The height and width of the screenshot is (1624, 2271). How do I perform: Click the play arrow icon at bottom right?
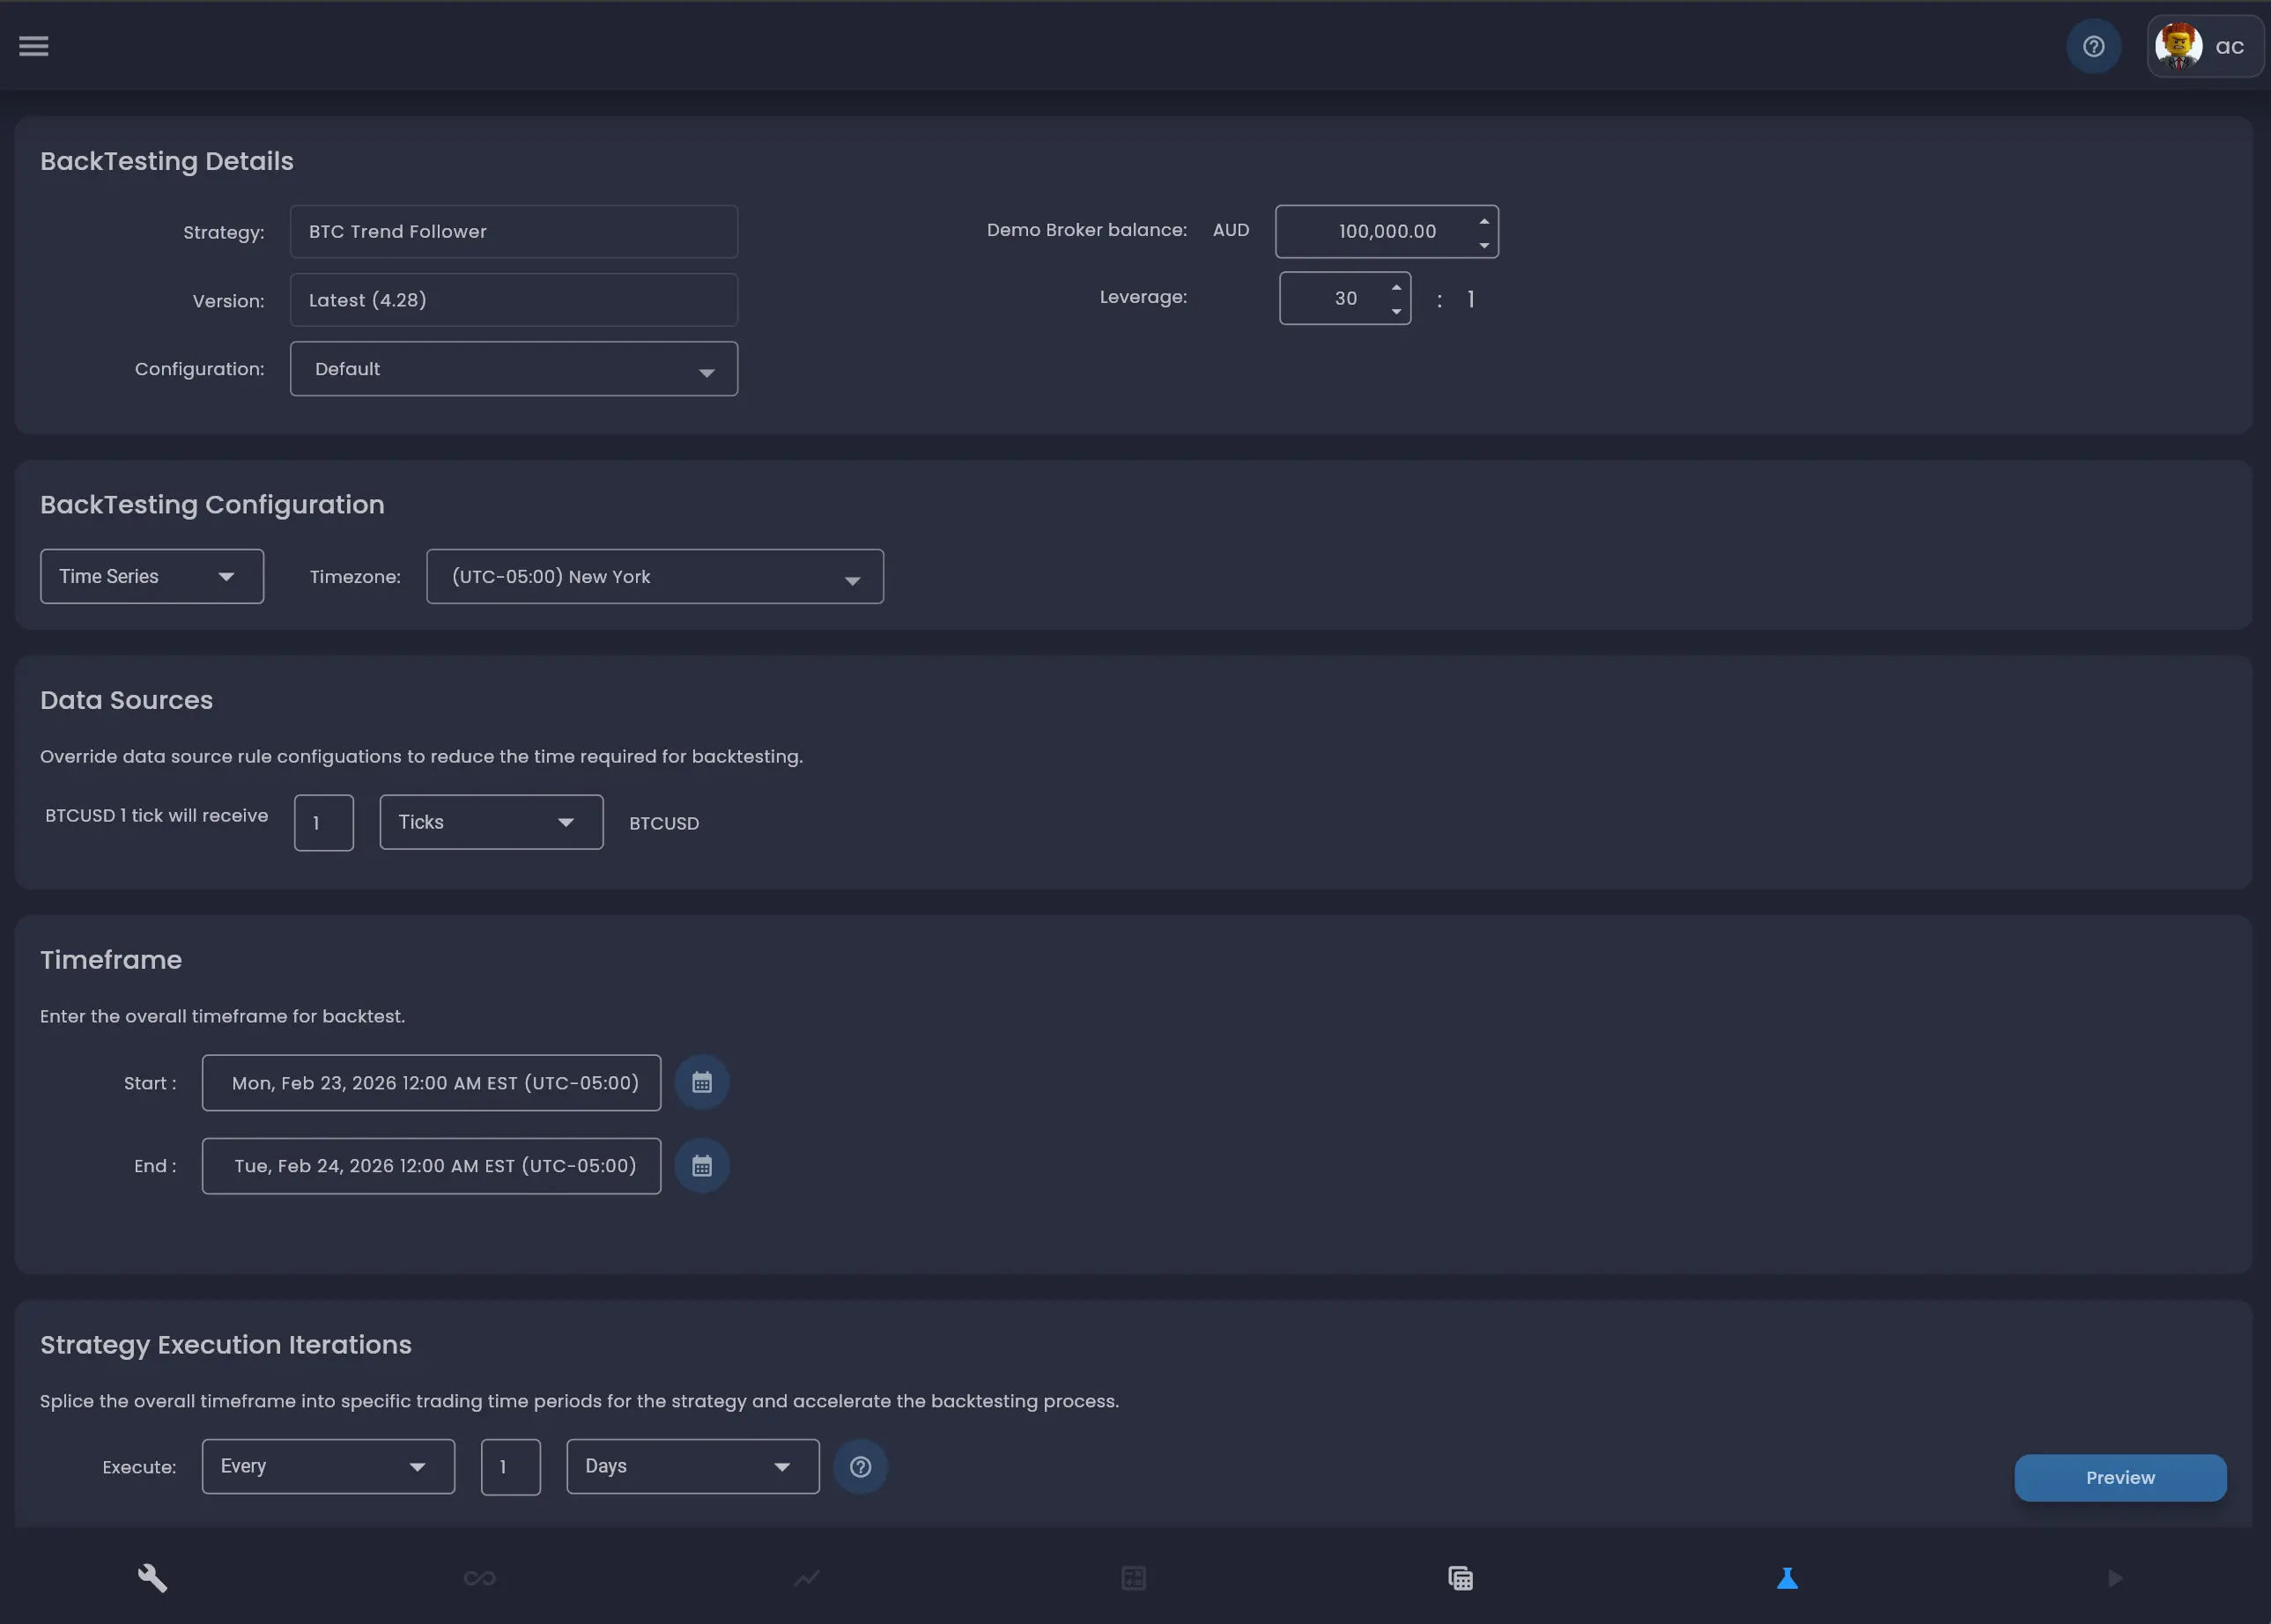tap(2114, 1578)
